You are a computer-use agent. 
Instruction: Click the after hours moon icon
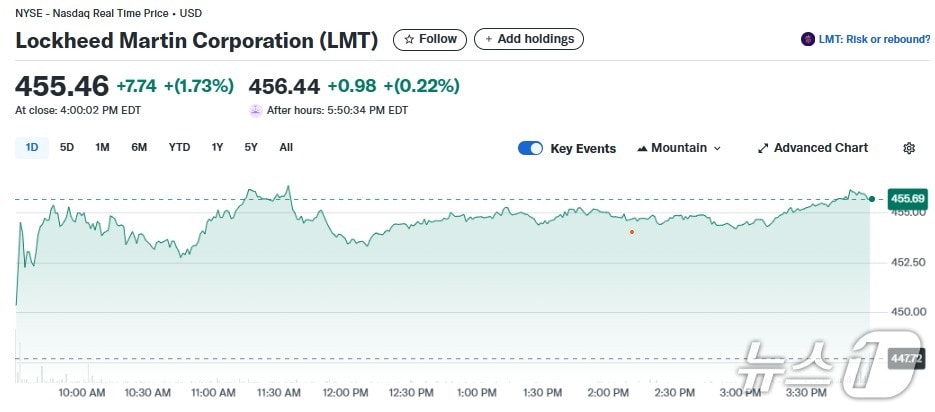pyautogui.click(x=256, y=110)
